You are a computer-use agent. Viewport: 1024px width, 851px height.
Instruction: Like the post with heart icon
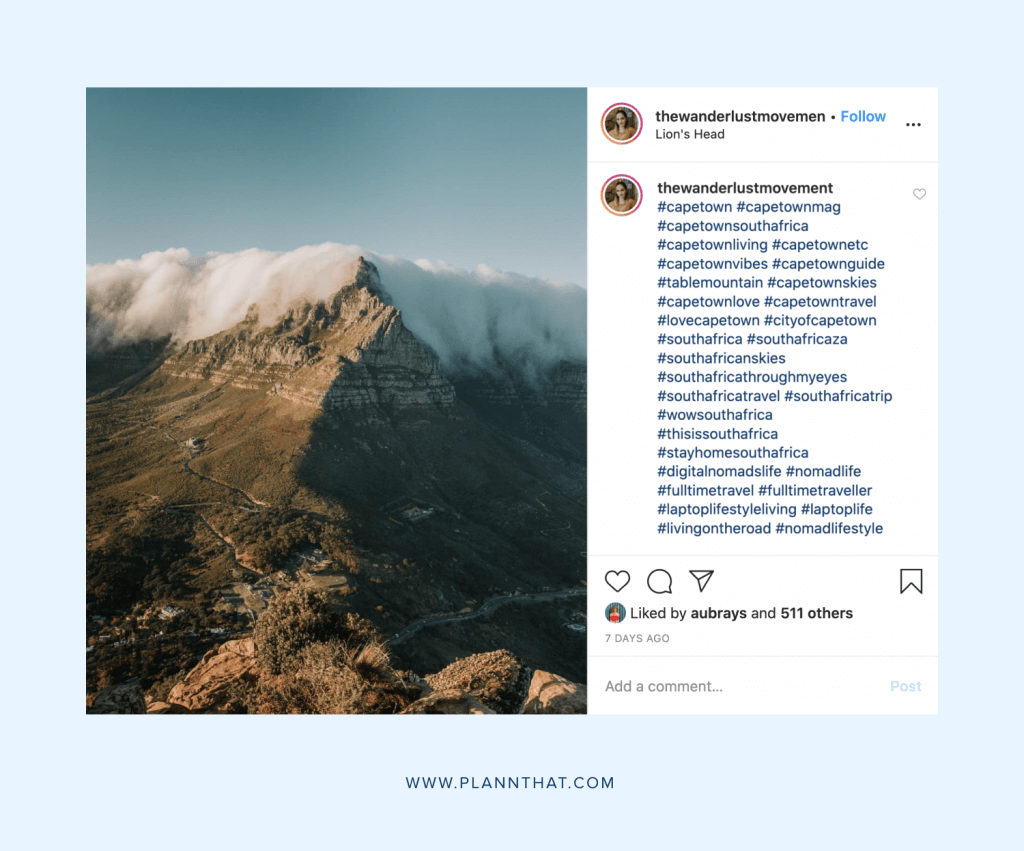click(x=617, y=581)
